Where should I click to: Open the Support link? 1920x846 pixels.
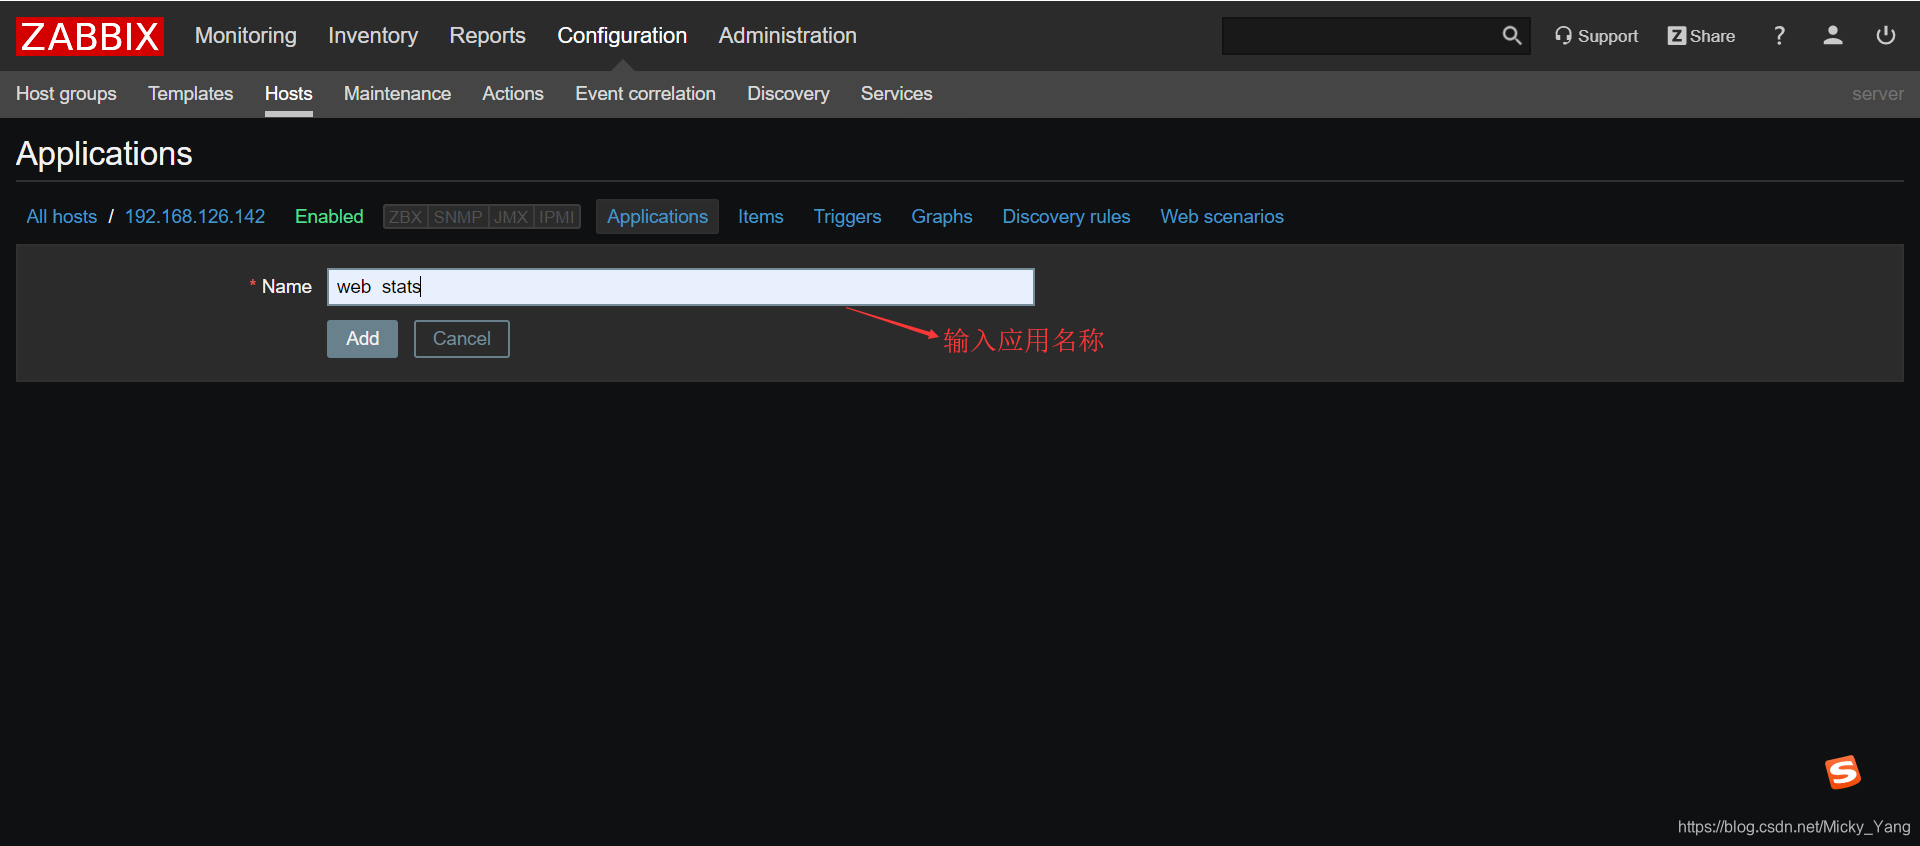point(1596,36)
